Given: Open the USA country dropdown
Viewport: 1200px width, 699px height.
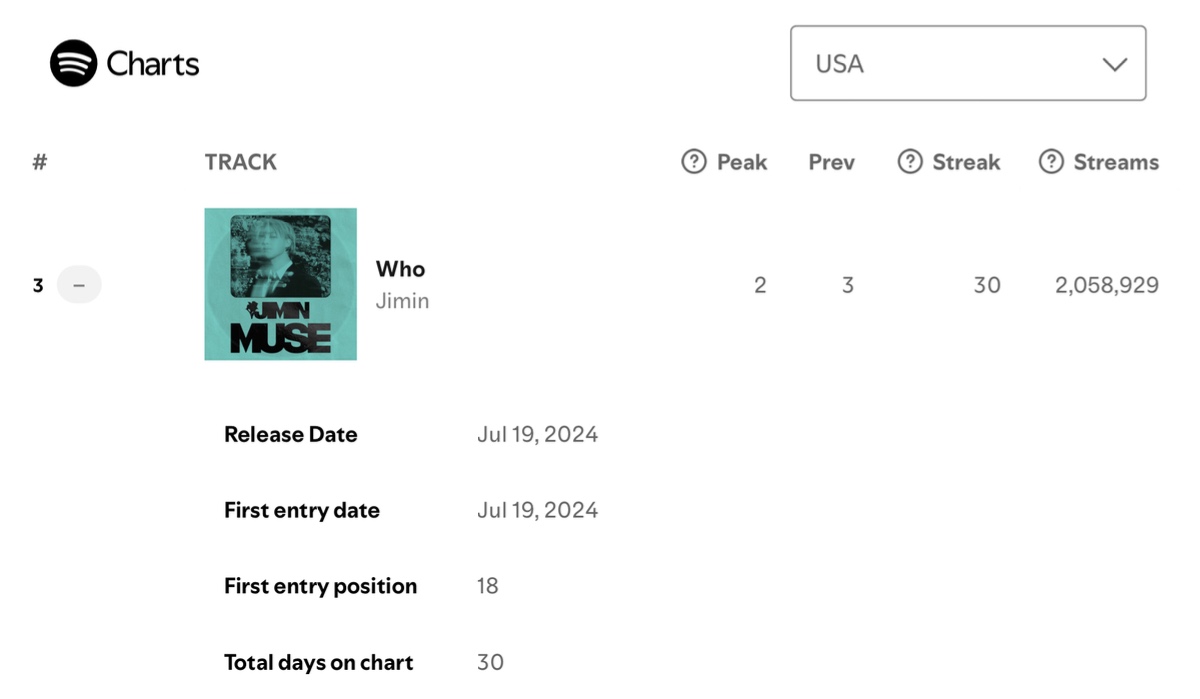Looking at the screenshot, I should point(968,63).
